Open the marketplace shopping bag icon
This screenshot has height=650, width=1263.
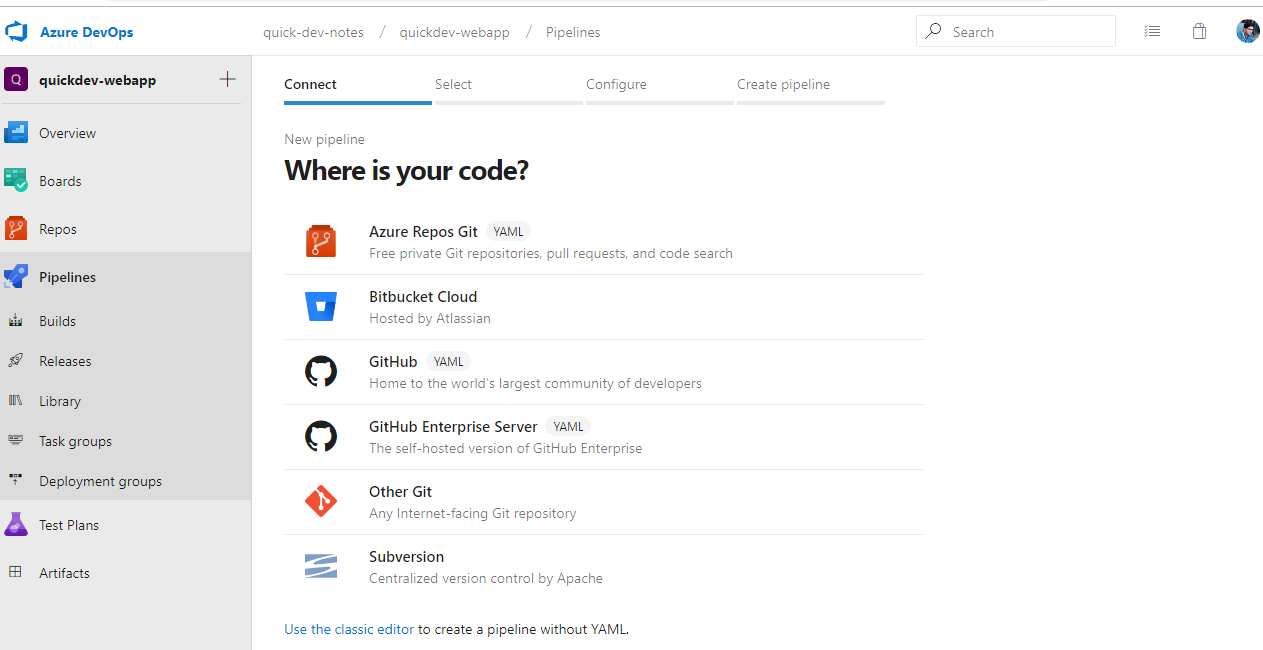(x=1199, y=32)
